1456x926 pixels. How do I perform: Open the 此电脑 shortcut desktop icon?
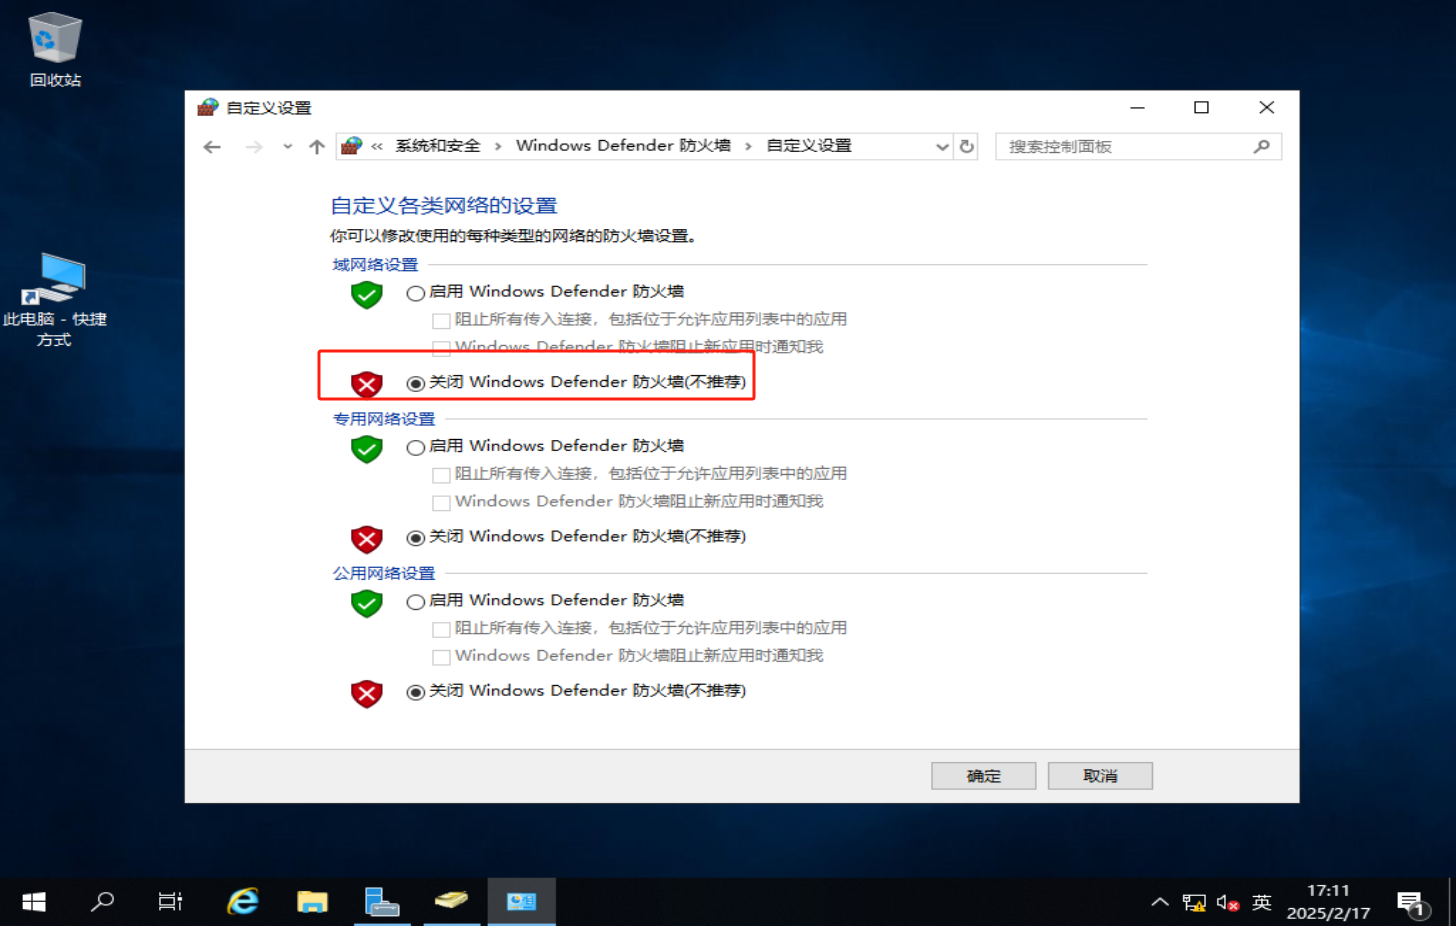click(55, 300)
